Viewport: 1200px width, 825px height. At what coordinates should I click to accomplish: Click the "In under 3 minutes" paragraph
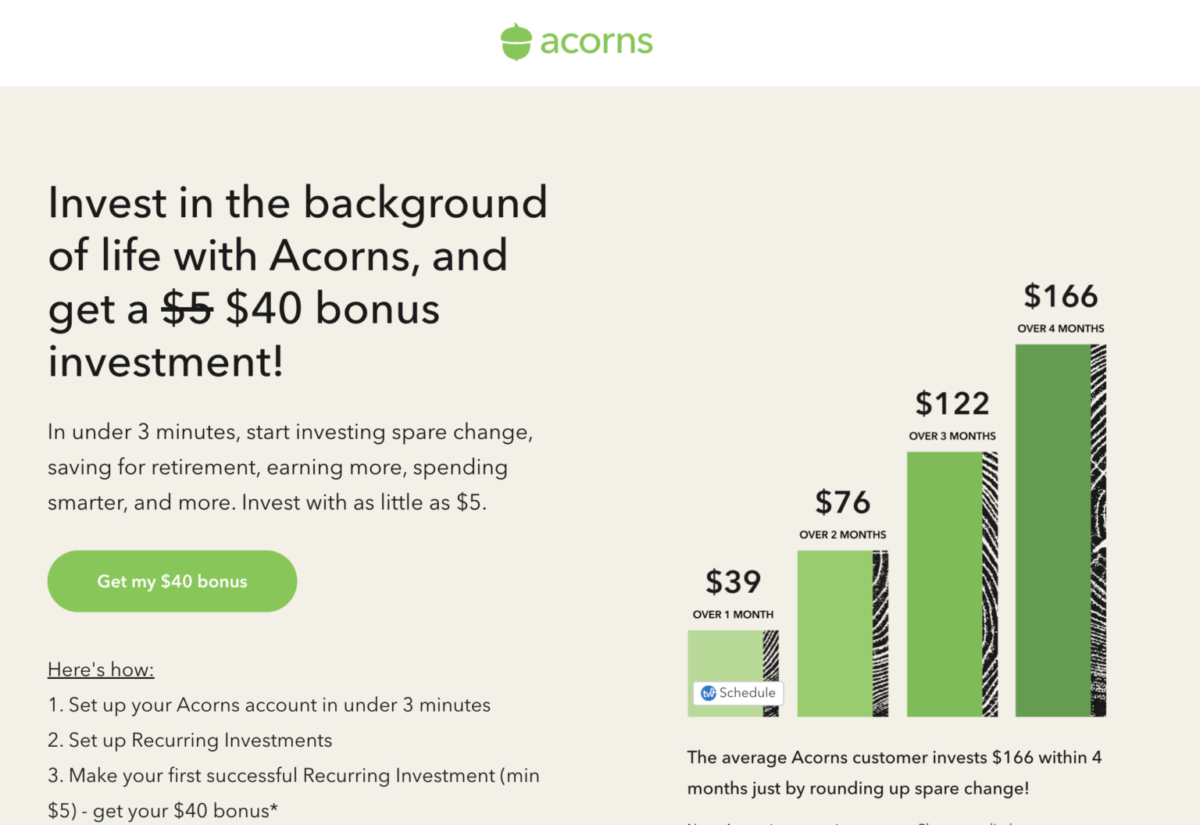[x=292, y=467]
